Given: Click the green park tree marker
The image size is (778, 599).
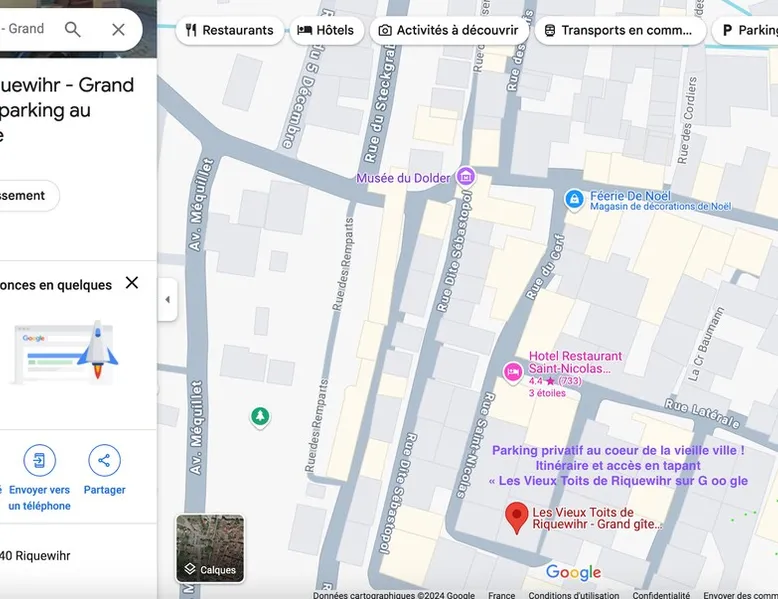Looking at the screenshot, I should [x=260, y=416].
